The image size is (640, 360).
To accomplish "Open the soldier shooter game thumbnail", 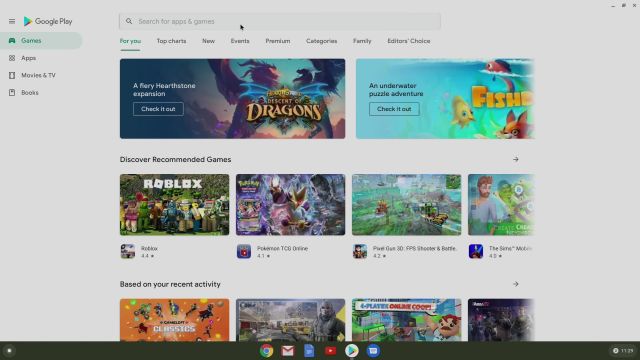I will click(290, 320).
